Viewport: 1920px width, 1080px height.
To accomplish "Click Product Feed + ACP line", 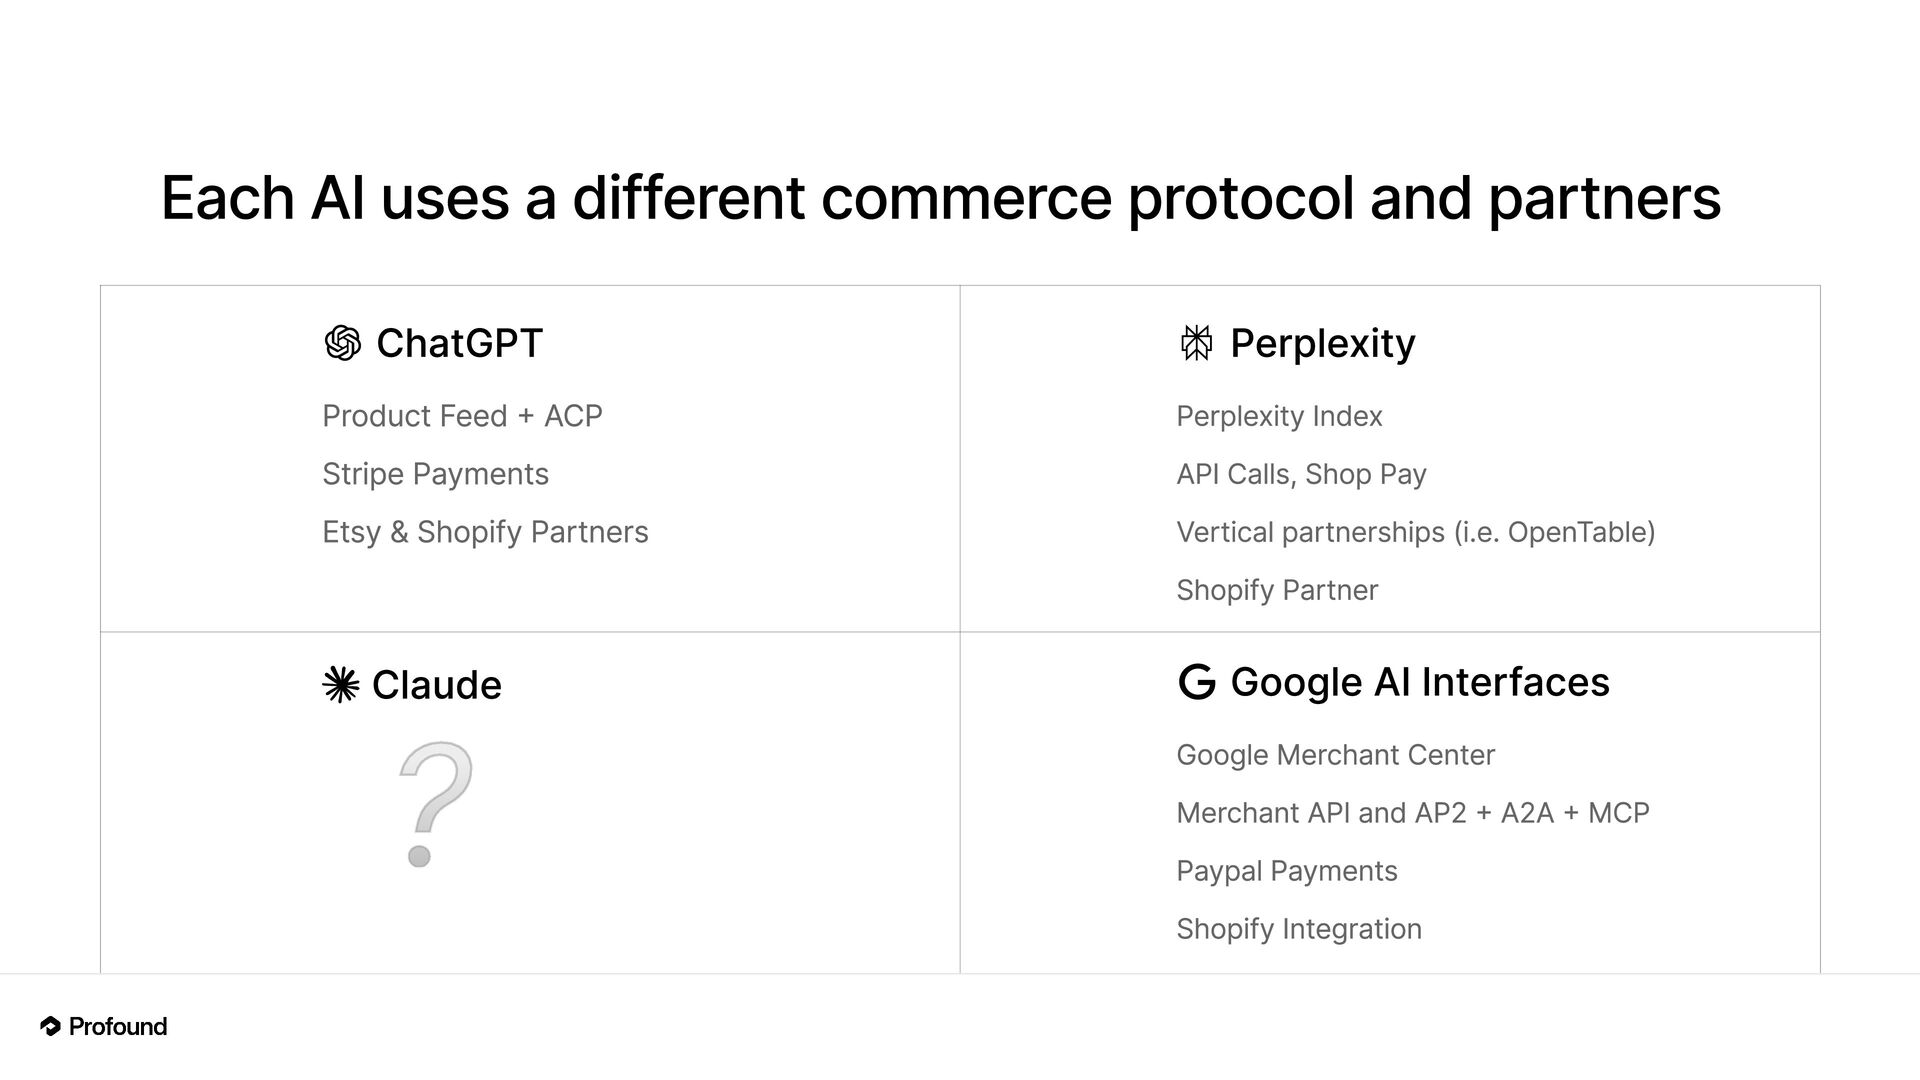I will (x=462, y=416).
